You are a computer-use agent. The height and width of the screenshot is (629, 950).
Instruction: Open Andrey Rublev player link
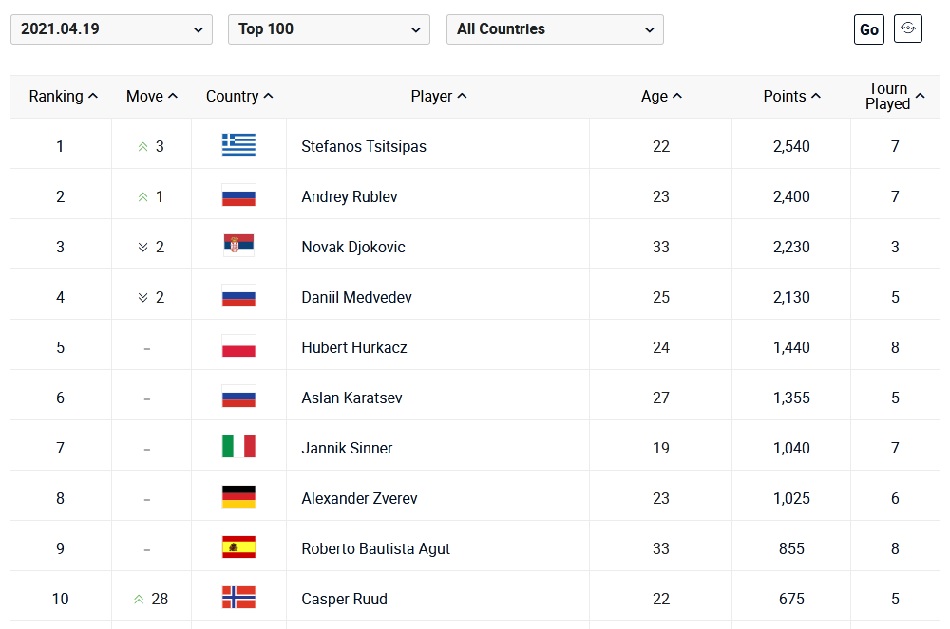coord(349,197)
